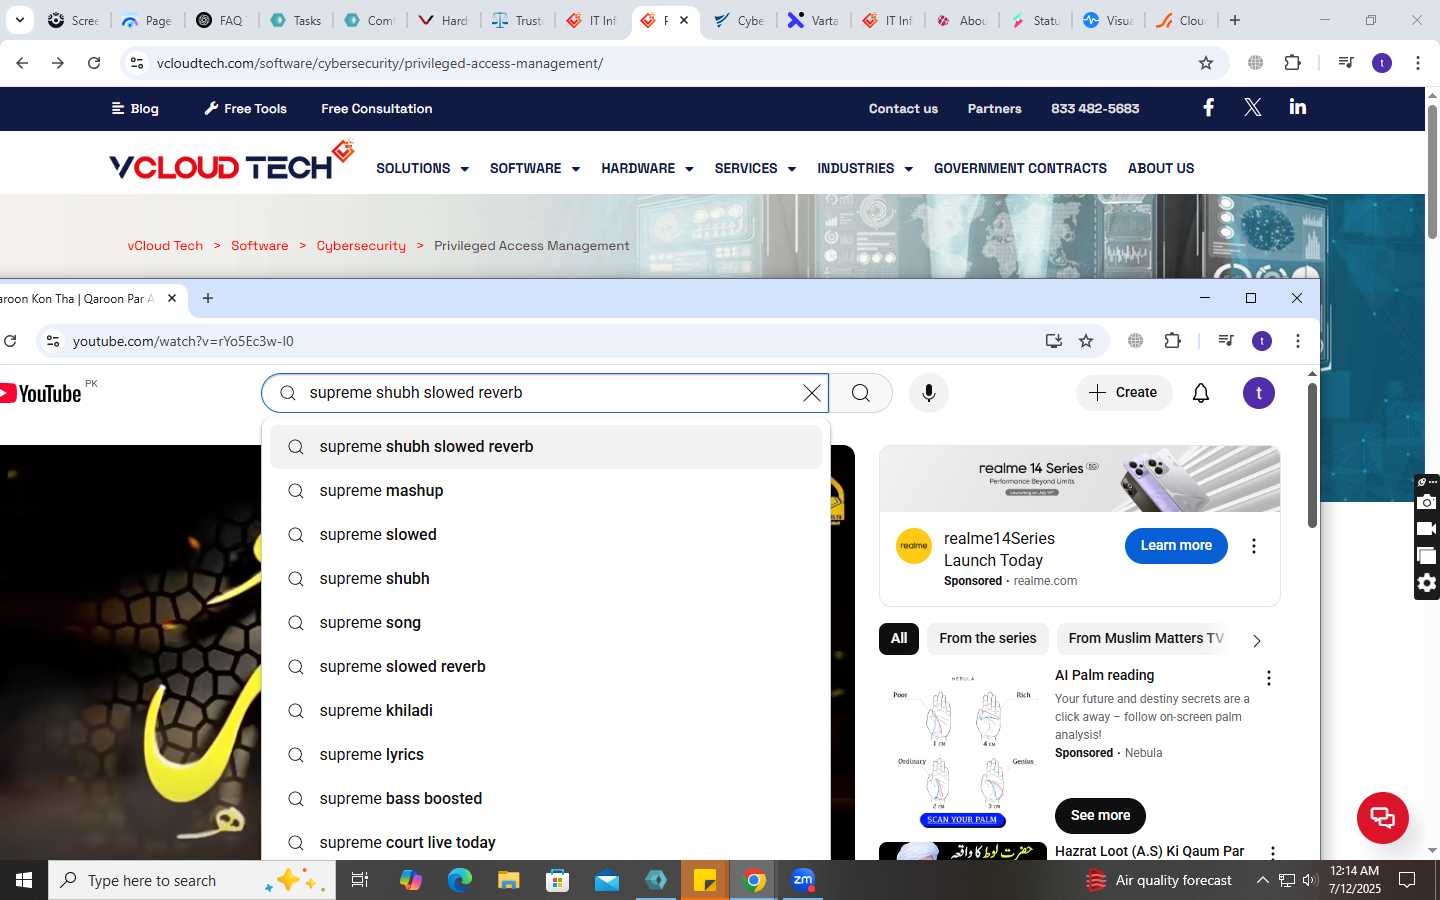Show next filter chips arrow
Image resolution: width=1440 pixels, height=900 pixels.
tap(1257, 640)
